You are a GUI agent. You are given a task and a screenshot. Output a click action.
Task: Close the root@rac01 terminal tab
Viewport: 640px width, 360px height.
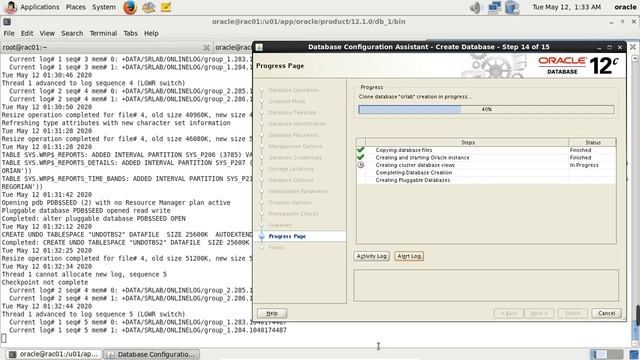207,48
